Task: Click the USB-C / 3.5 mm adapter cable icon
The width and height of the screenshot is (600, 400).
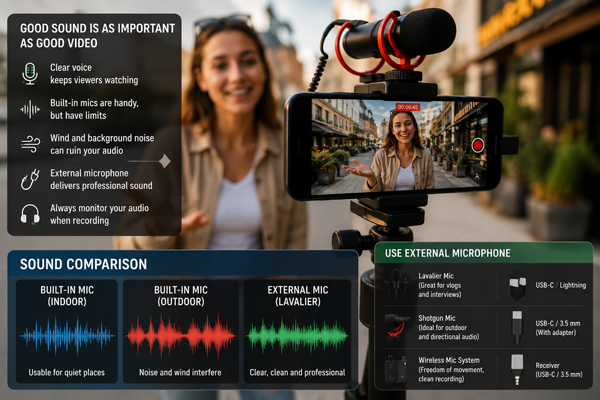Action: click(x=517, y=327)
